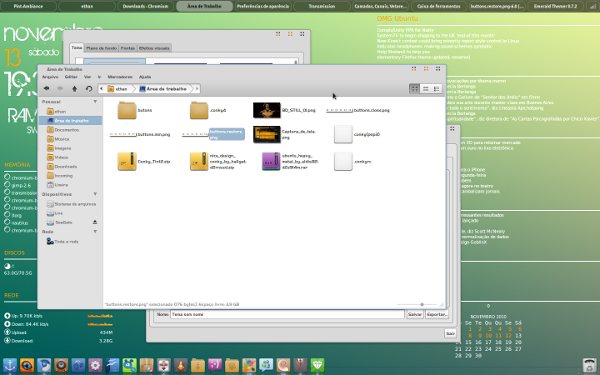This screenshot has width=600, height=375.
Task: Select the ubuntu heavy metal rar archive
Action: point(271,161)
